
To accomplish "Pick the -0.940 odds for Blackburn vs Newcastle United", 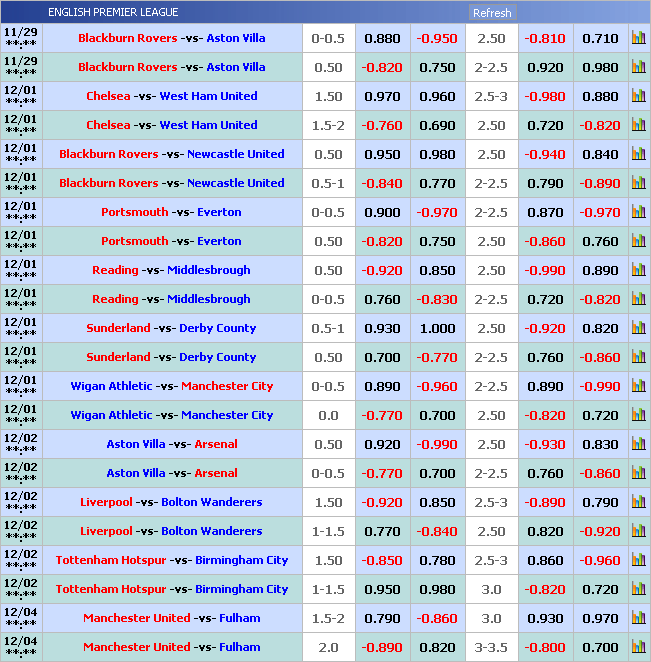I will point(546,155).
